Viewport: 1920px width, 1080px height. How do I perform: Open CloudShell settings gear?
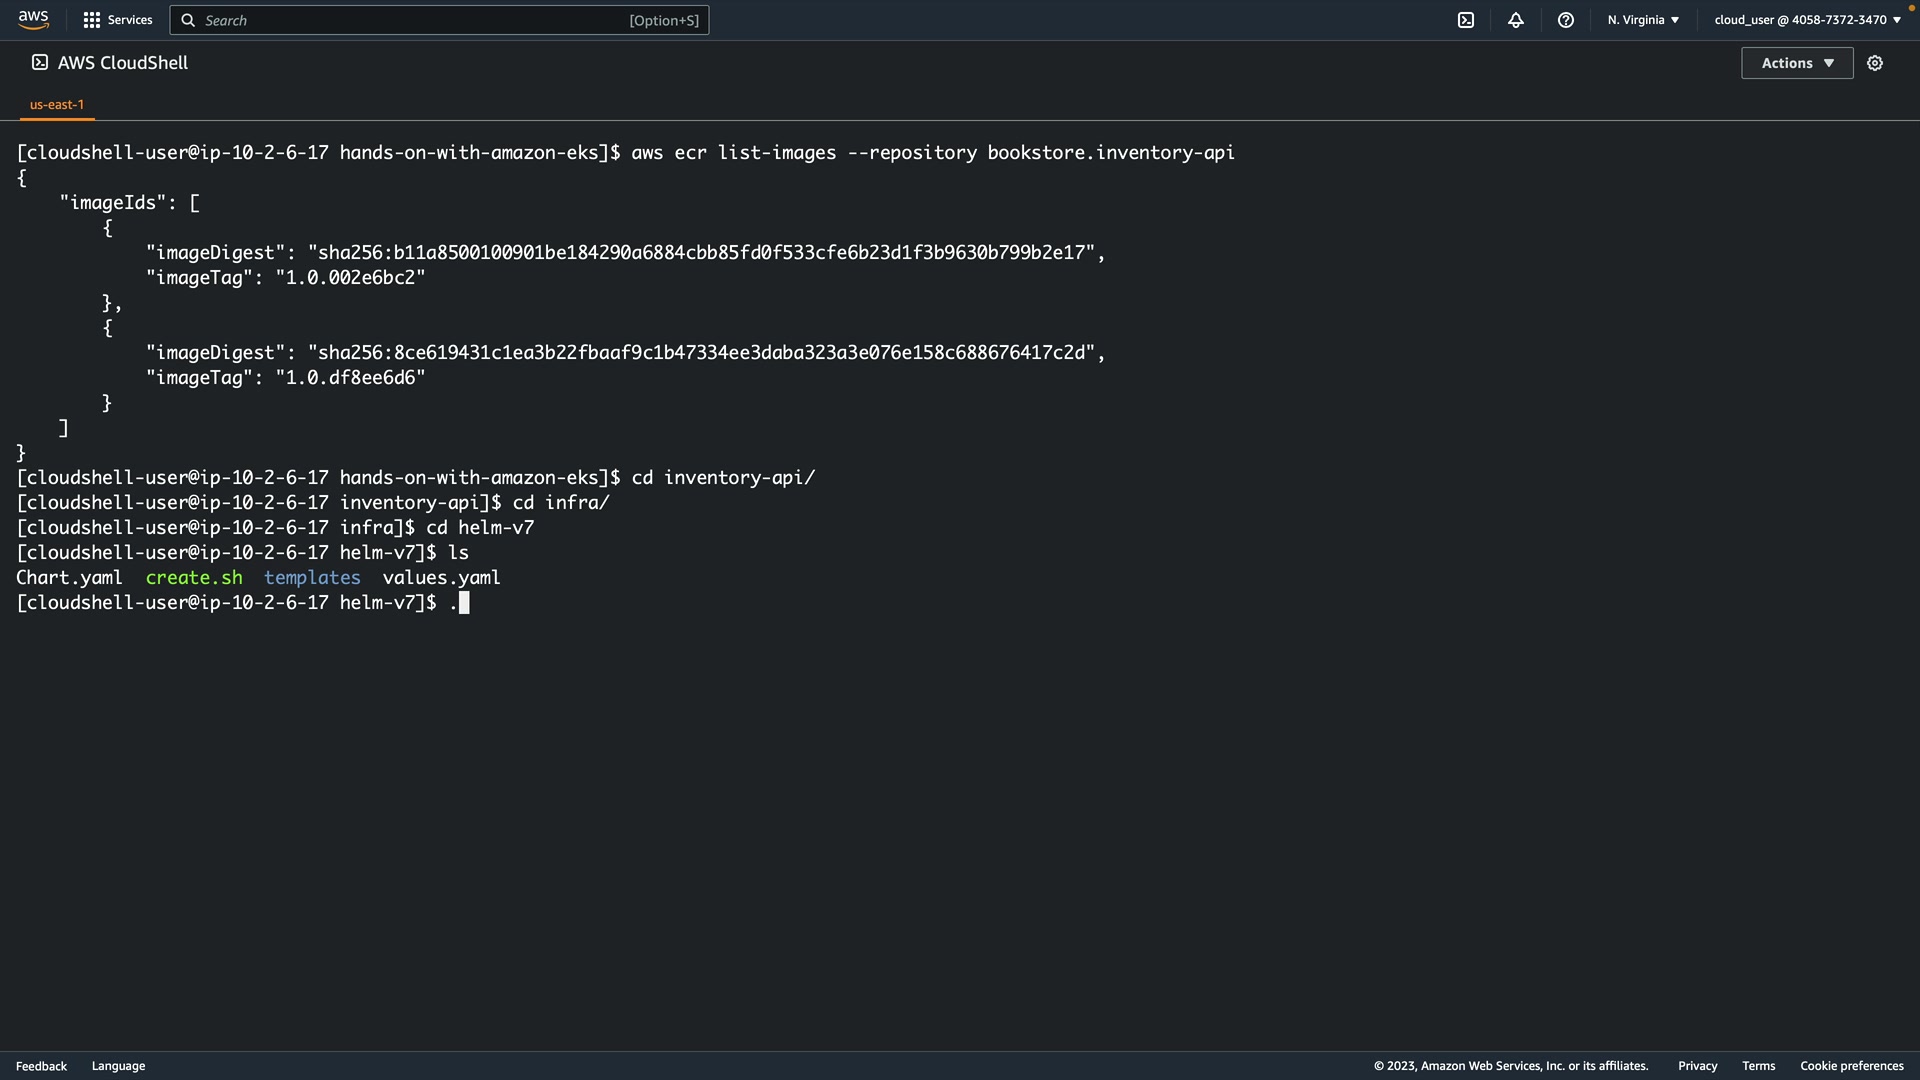tap(1875, 63)
